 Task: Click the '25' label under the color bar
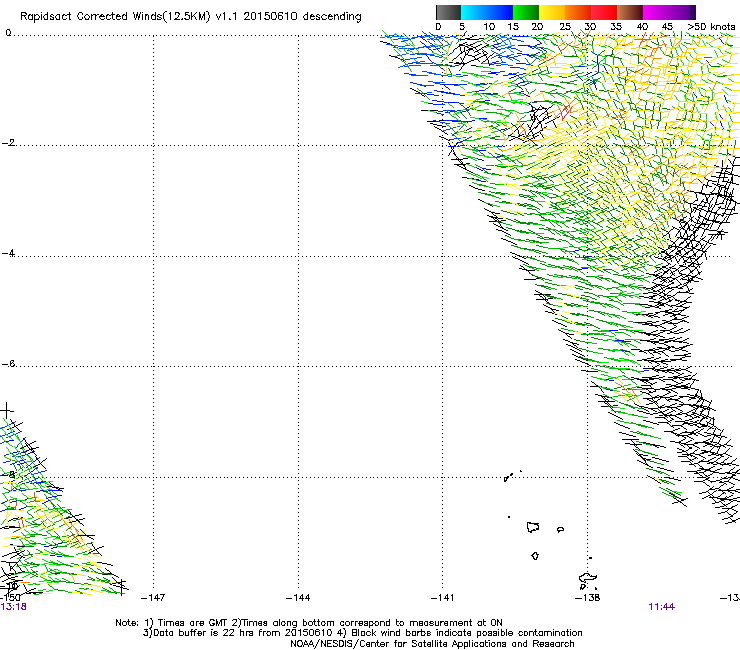point(565,27)
